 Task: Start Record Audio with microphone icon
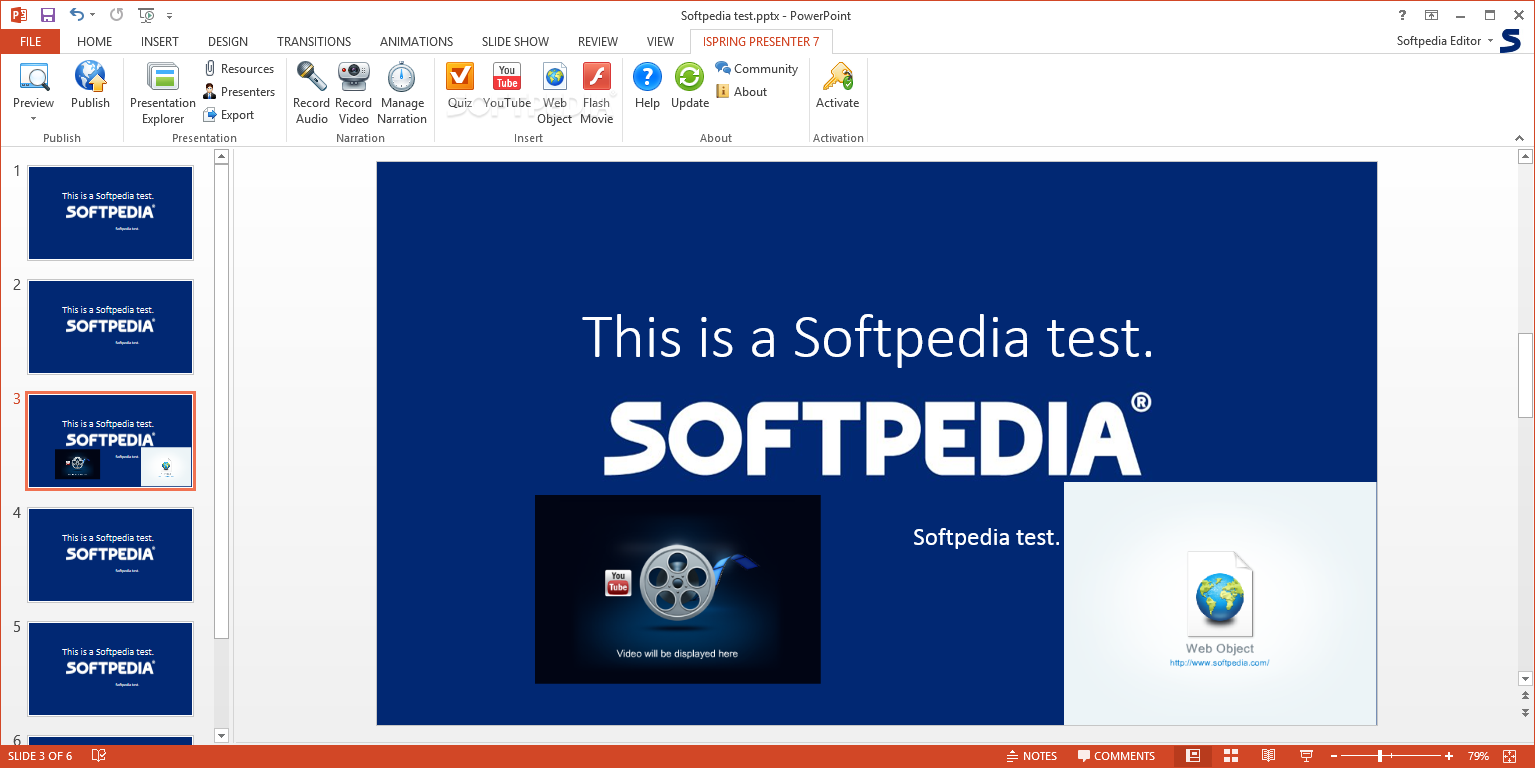tap(311, 78)
